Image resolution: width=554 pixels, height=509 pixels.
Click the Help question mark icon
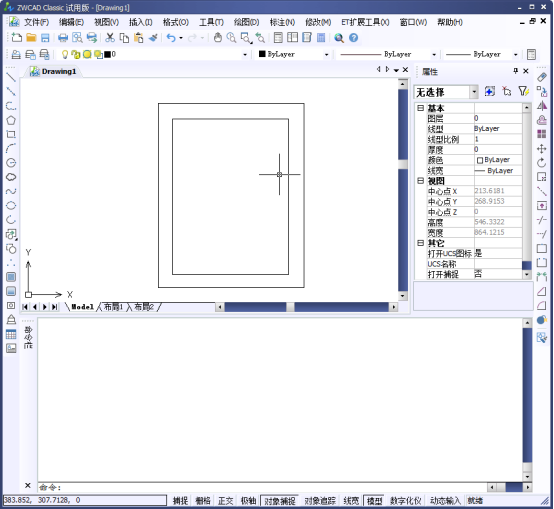tap(353, 37)
